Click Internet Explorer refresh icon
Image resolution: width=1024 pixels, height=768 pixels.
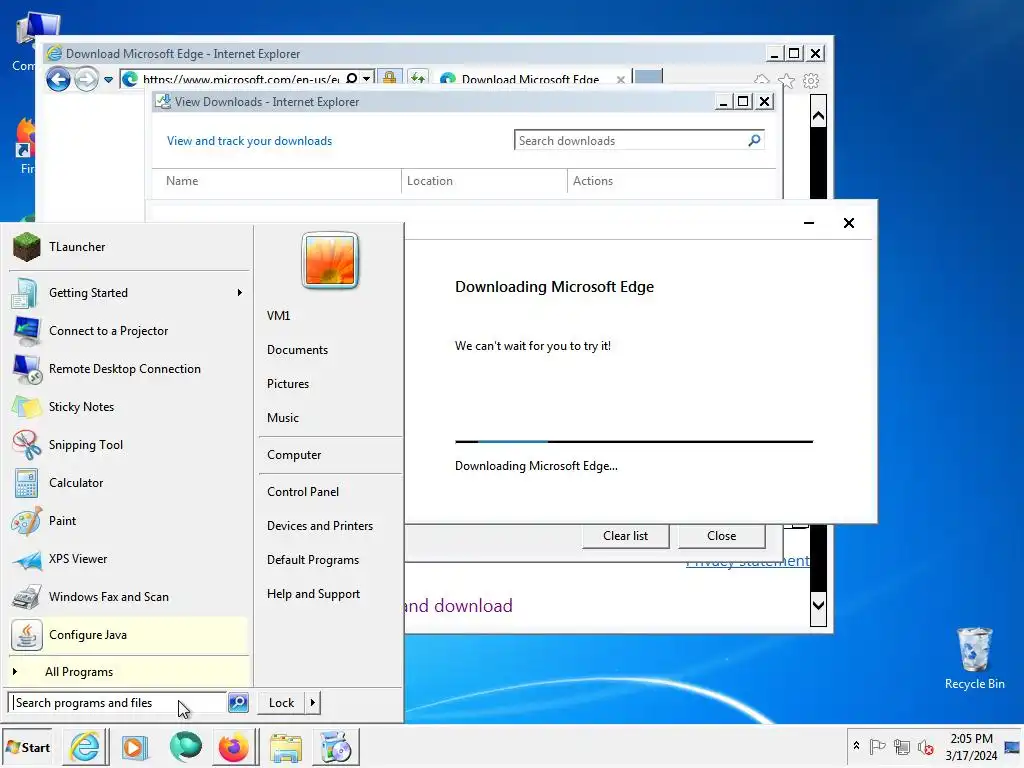(418, 78)
